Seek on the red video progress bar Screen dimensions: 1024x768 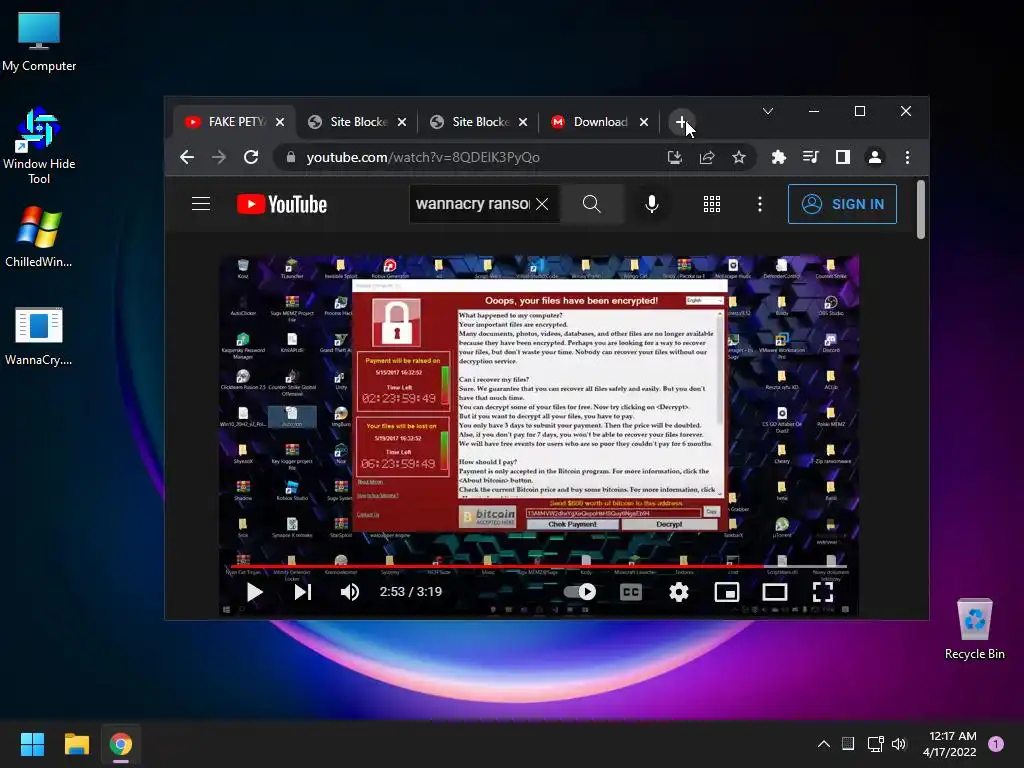tap(539, 566)
